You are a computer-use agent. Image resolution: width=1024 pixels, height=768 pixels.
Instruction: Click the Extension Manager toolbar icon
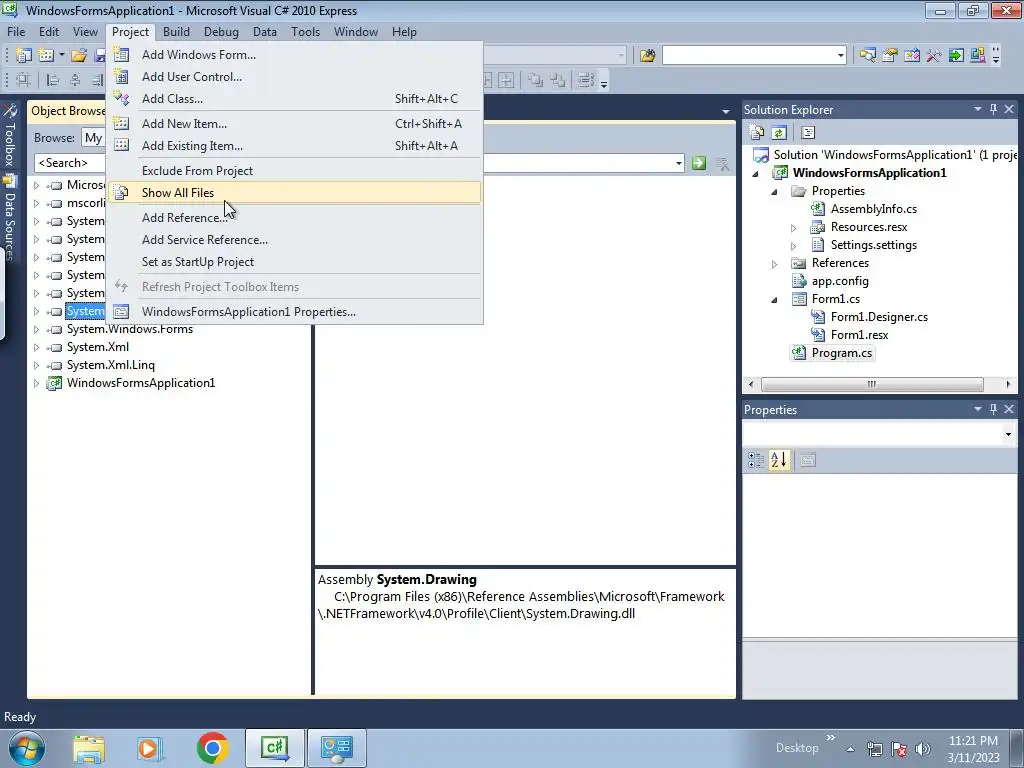978,56
